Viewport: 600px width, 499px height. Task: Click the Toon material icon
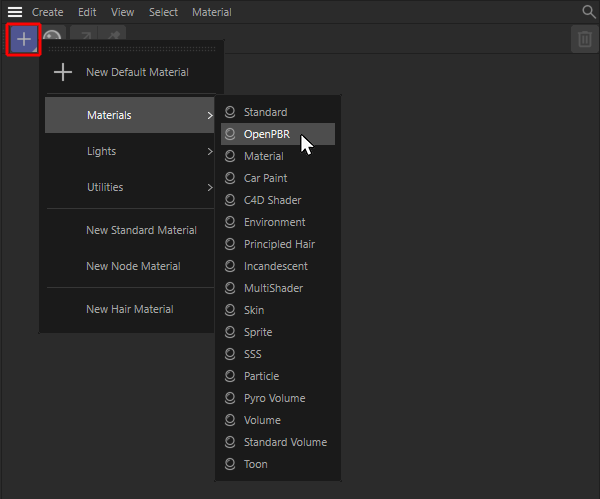pyautogui.click(x=231, y=464)
